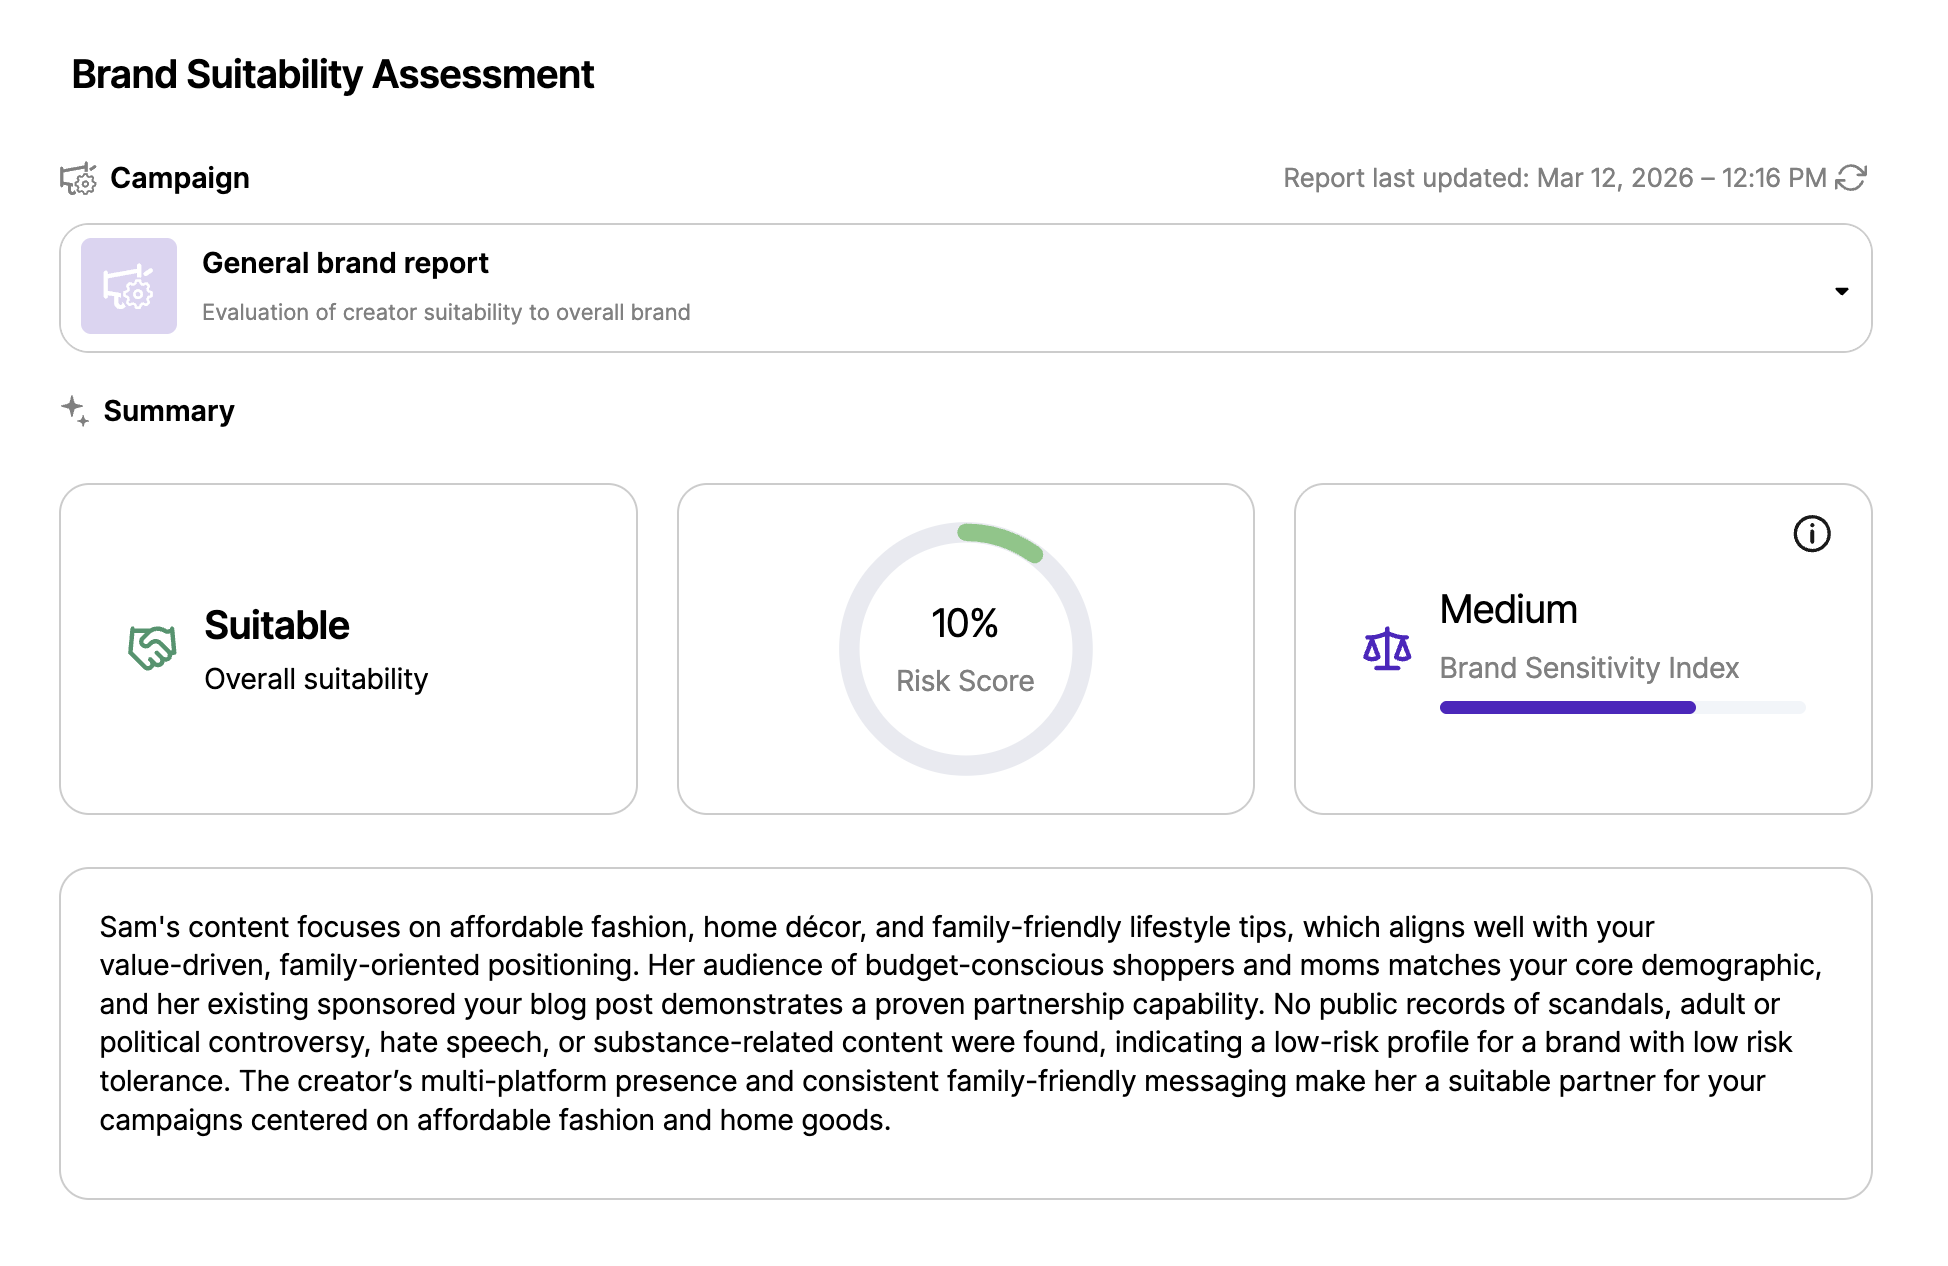Click the purple scales icon
The height and width of the screenshot is (1266, 1948).
1387,649
